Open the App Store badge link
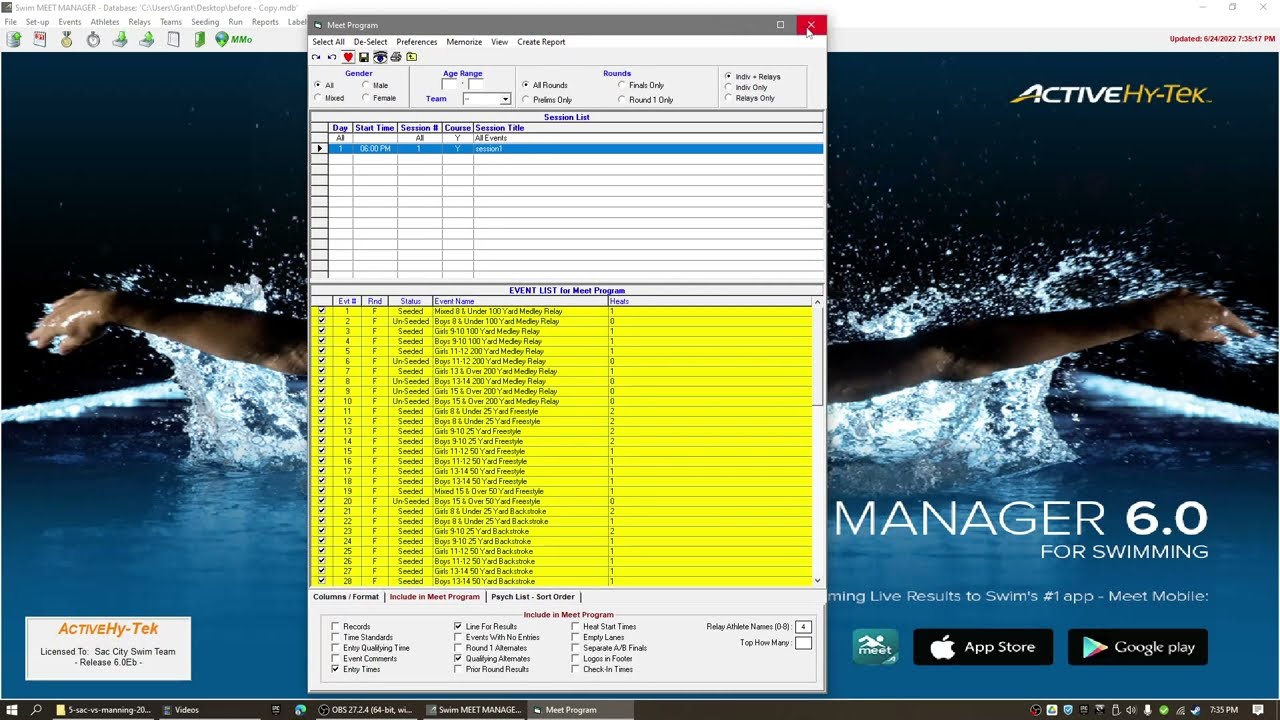The image size is (1280, 720). point(983,647)
